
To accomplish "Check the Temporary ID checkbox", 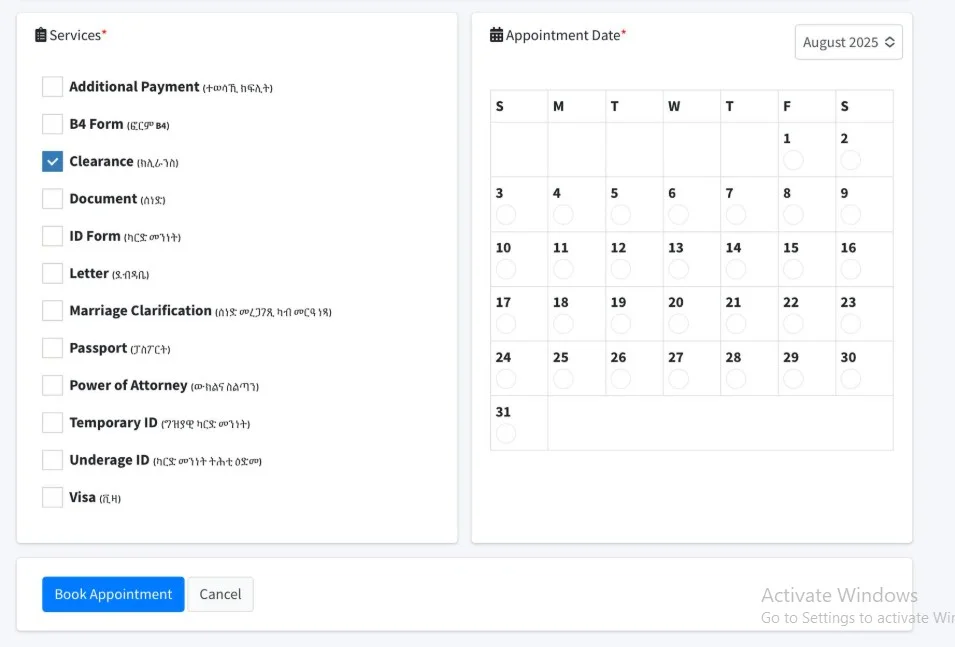I will point(52,423).
